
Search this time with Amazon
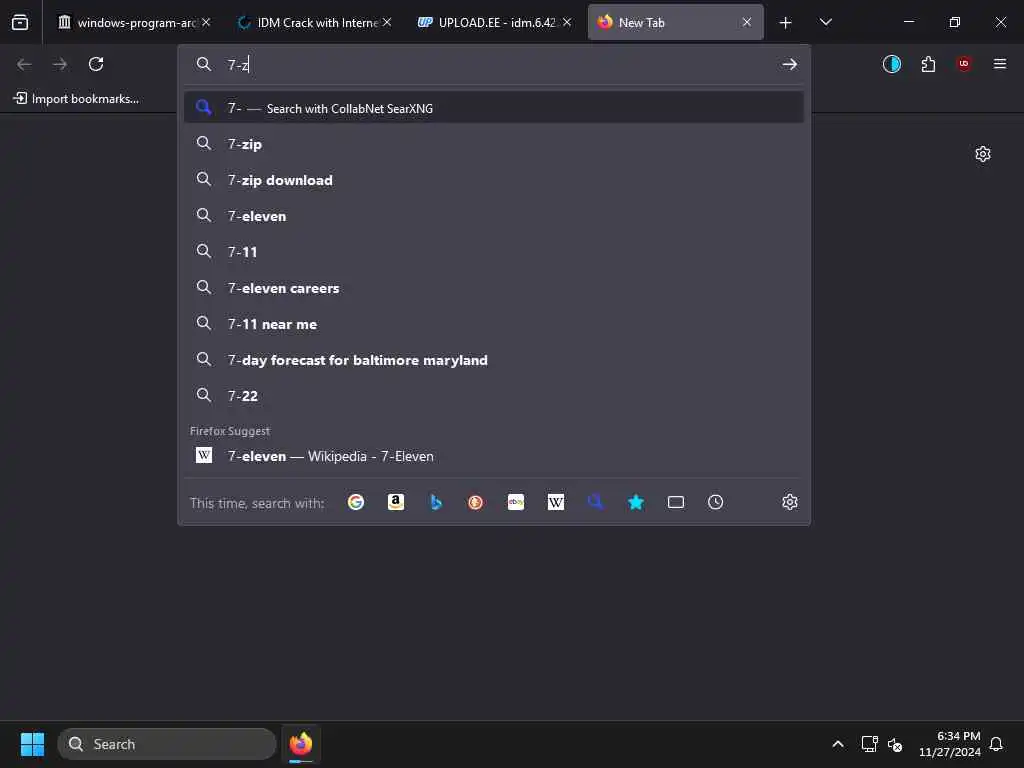click(396, 502)
